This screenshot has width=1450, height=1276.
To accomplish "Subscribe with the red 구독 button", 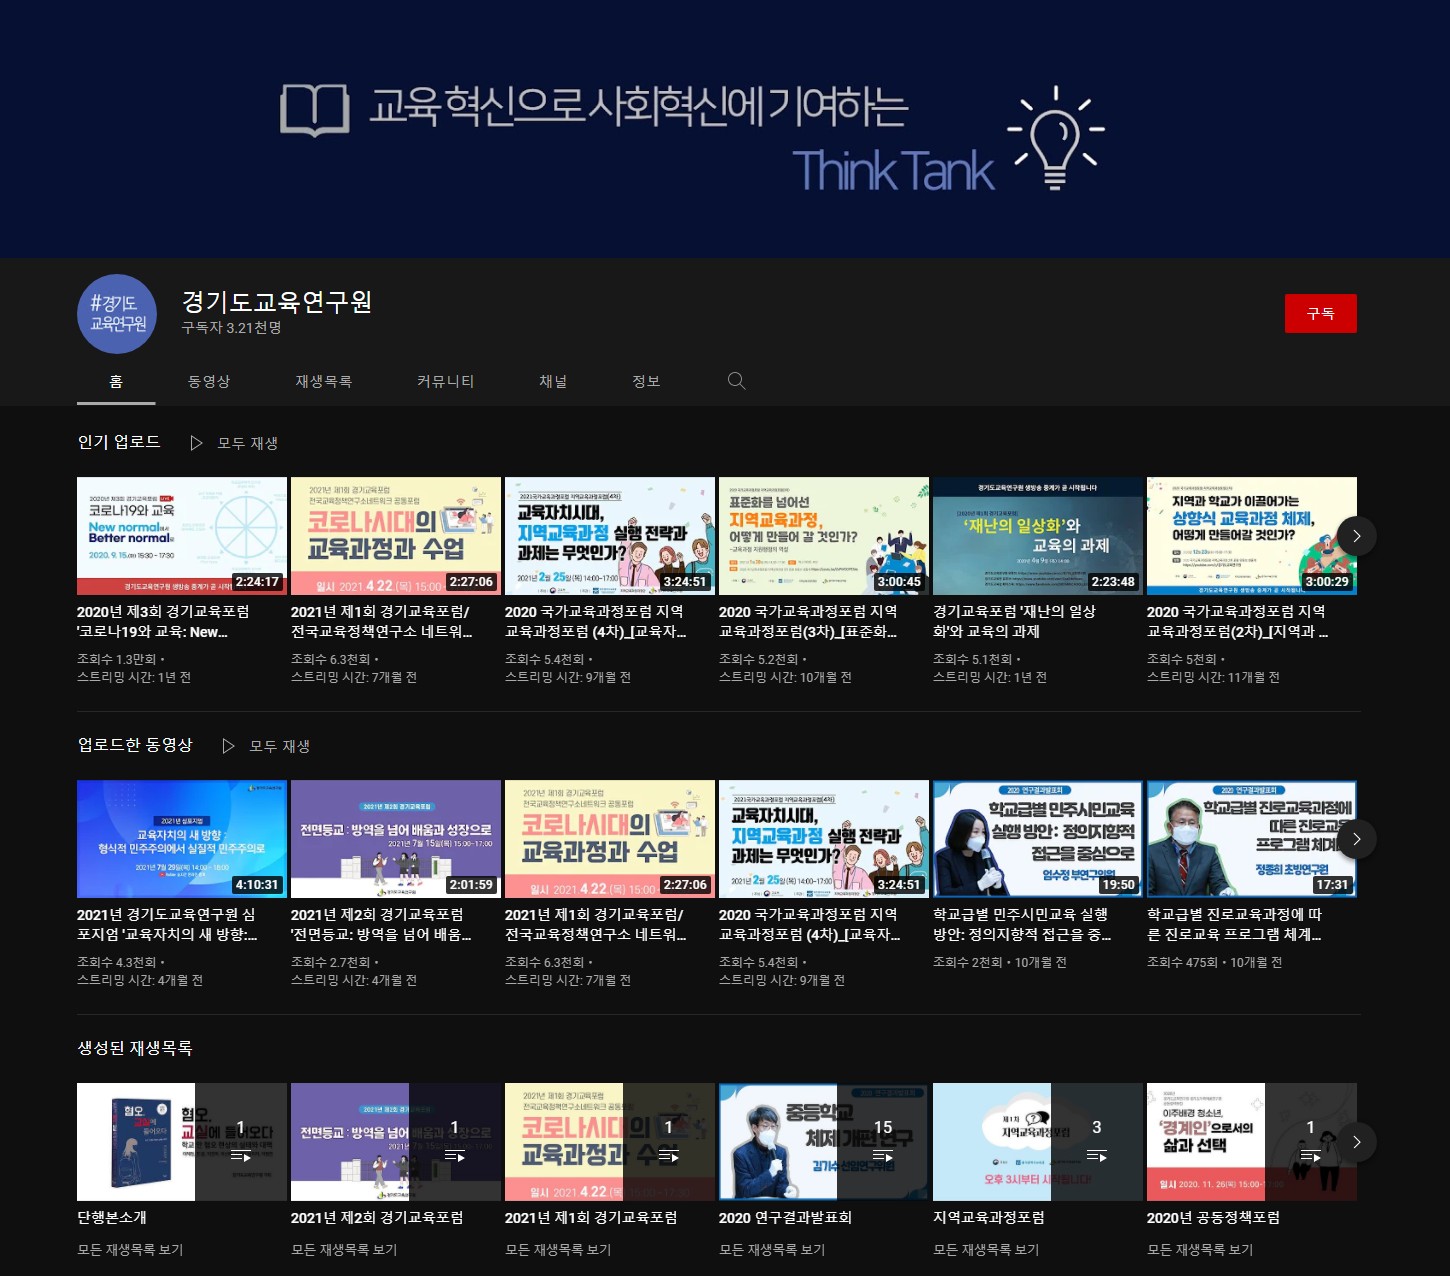I will 1321,313.
